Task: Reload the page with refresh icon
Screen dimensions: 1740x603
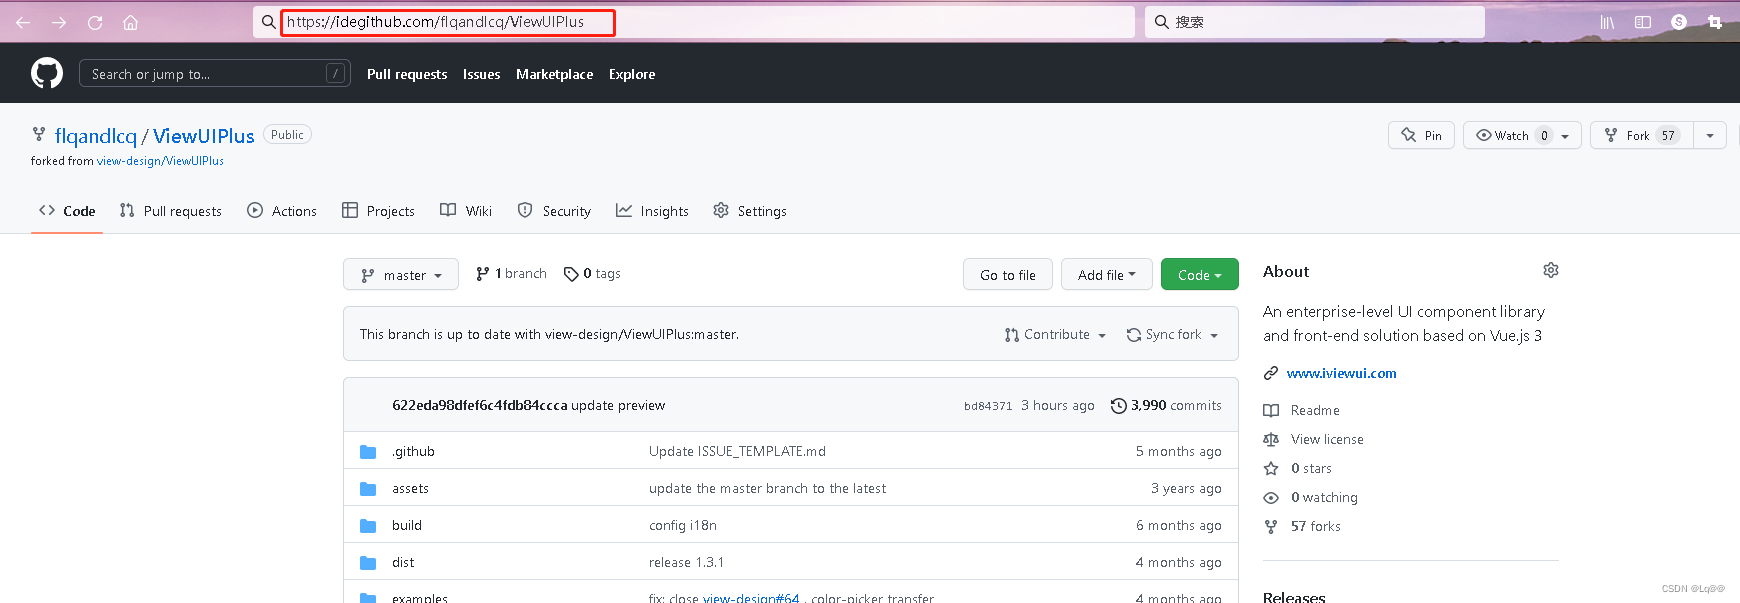Action: pyautogui.click(x=95, y=22)
